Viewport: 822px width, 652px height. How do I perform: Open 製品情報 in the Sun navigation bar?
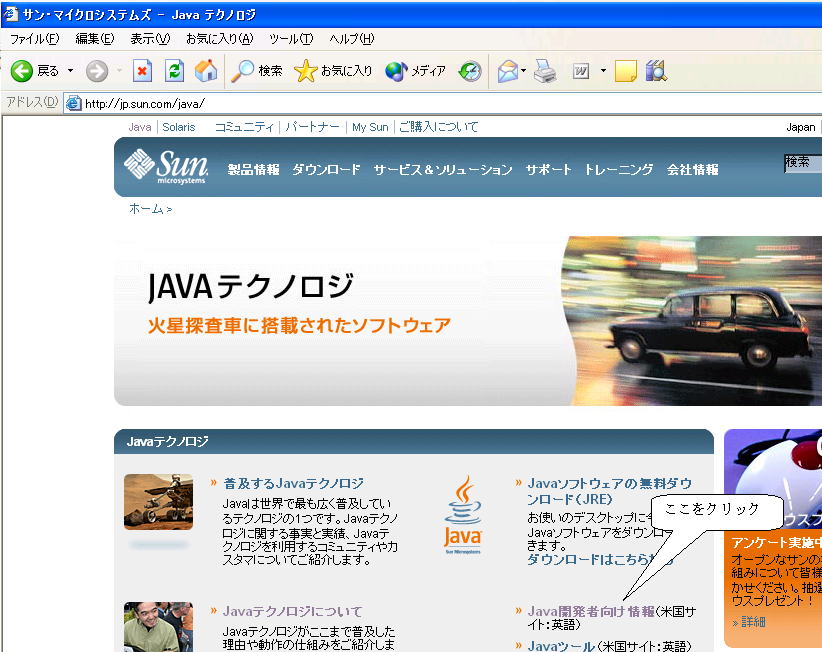pyautogui.click(x=254, y=169)
